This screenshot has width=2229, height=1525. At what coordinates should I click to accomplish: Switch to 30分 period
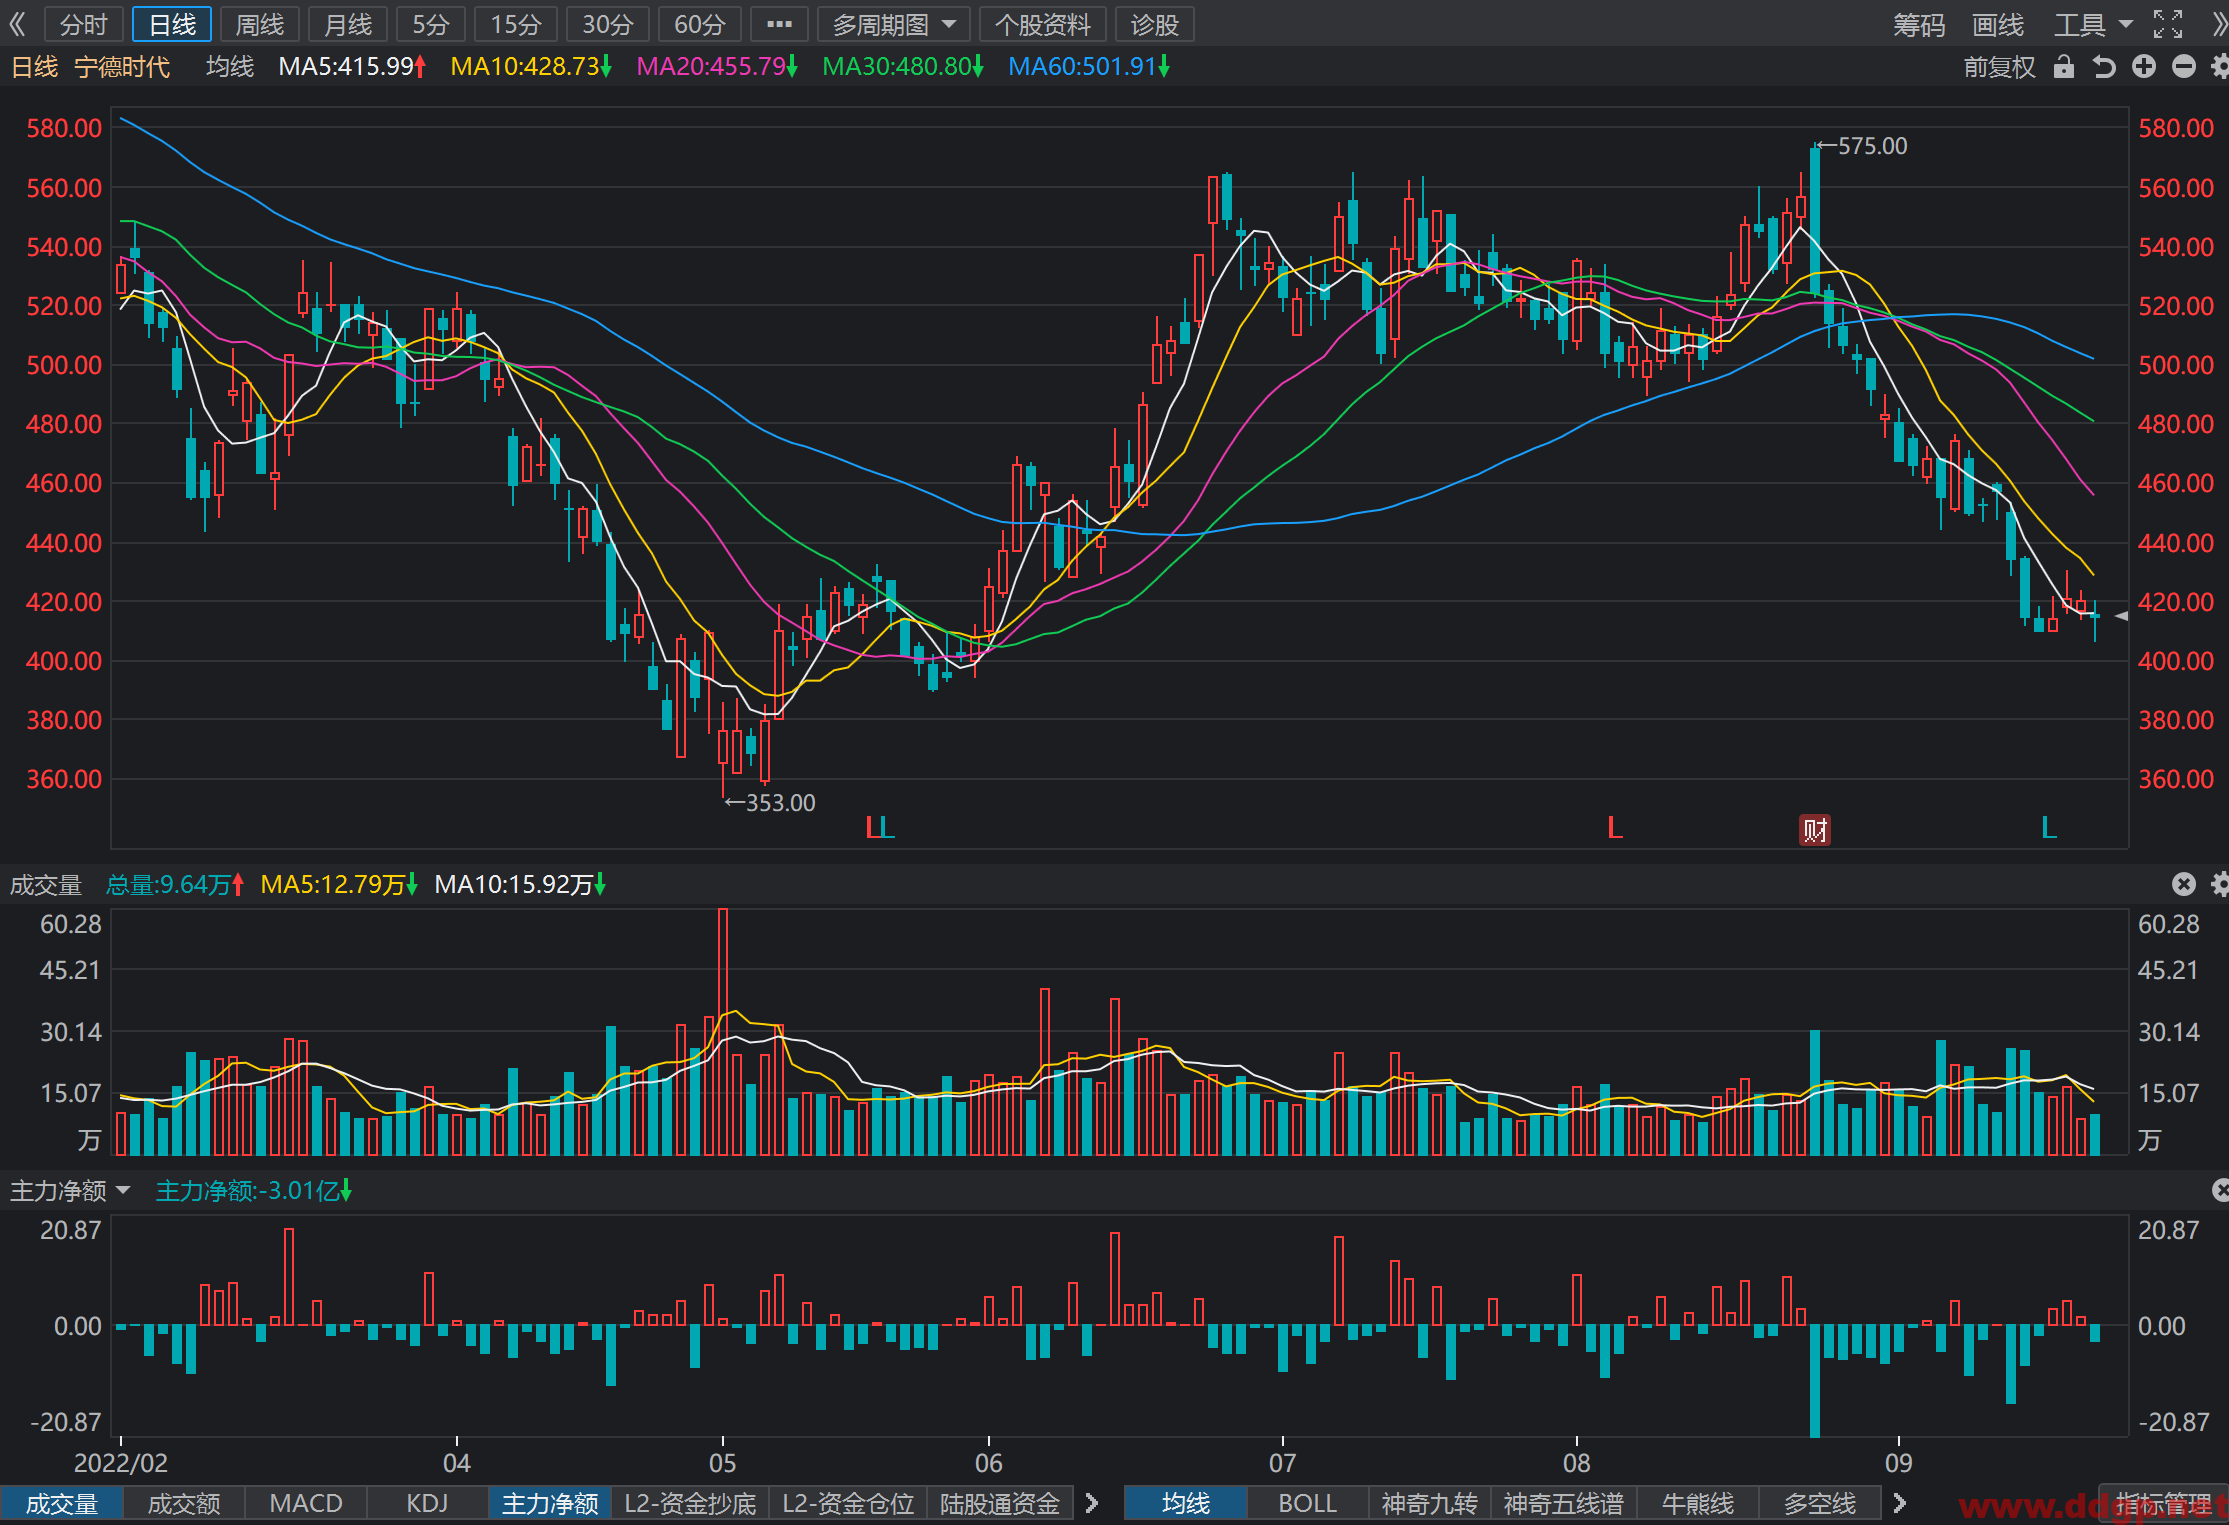[x=608, y=24]
